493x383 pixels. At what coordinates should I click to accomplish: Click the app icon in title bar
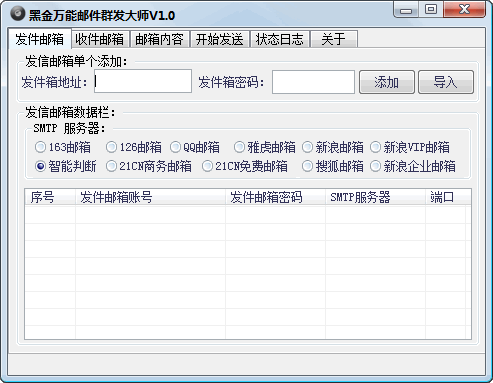[17, 13]
